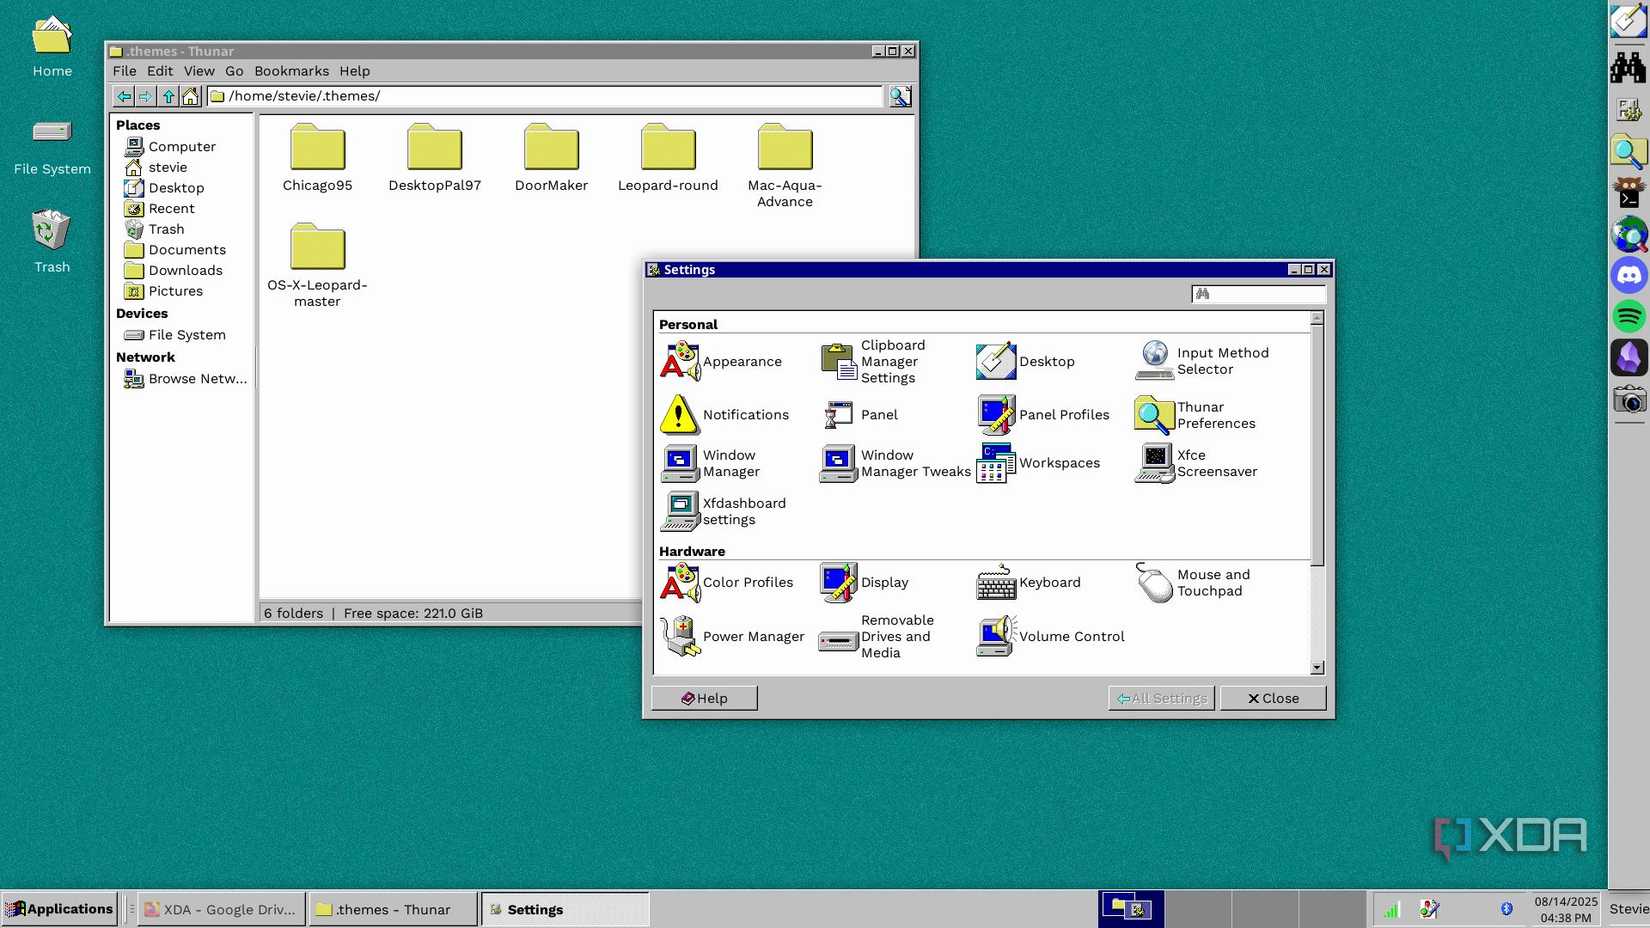The height and width of the screenshot is (928, 1650).
Task: Open the Bookmarks menu in Thunar
Action: (x=291, y=71)
